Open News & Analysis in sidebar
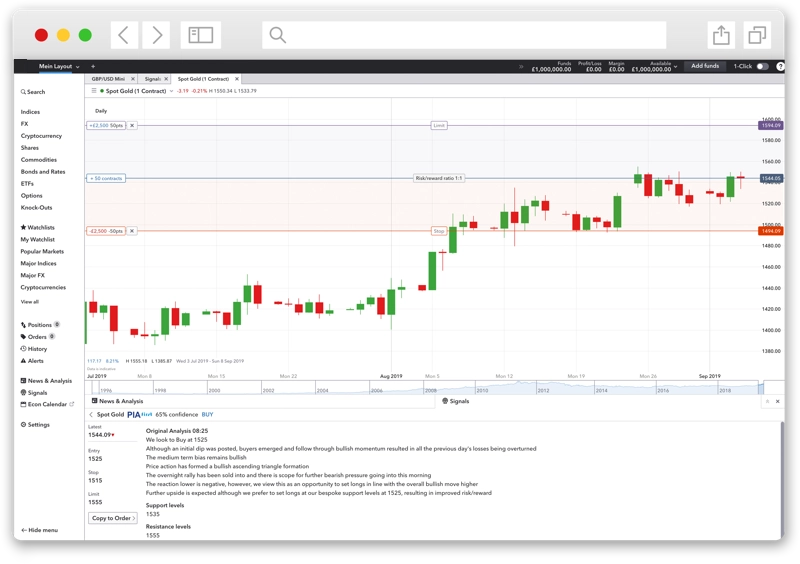 pos(46,381)
